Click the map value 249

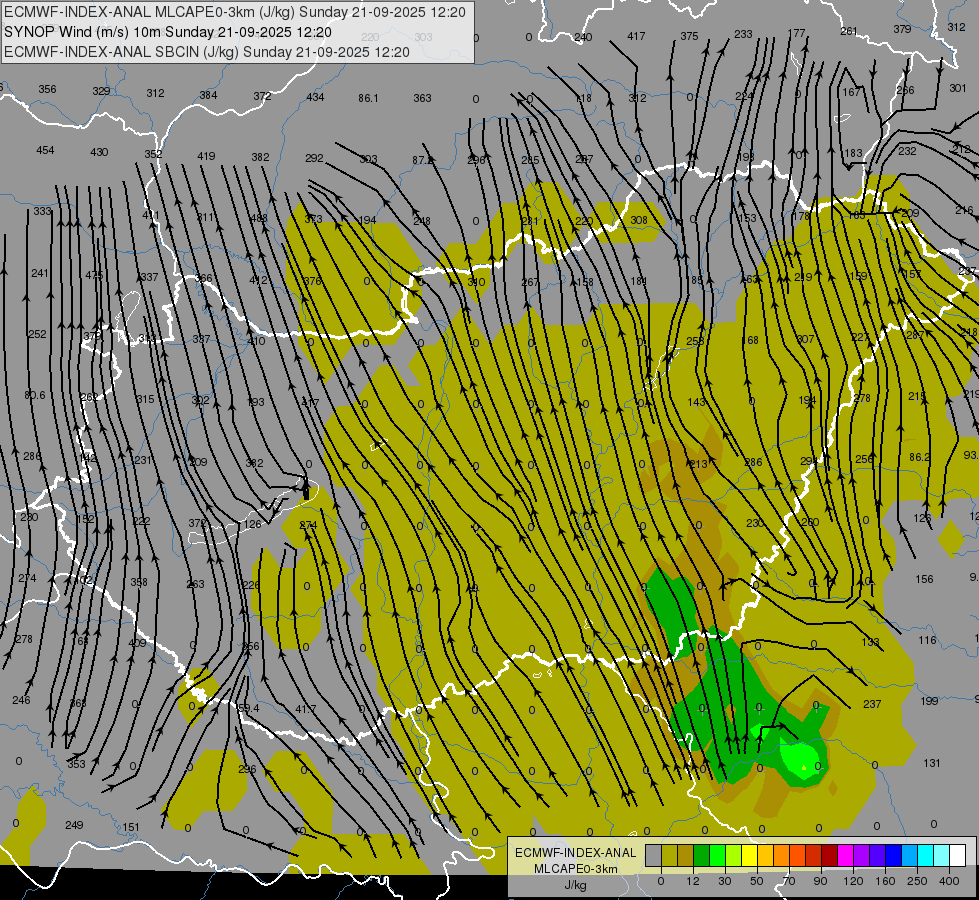coord(74,825)
